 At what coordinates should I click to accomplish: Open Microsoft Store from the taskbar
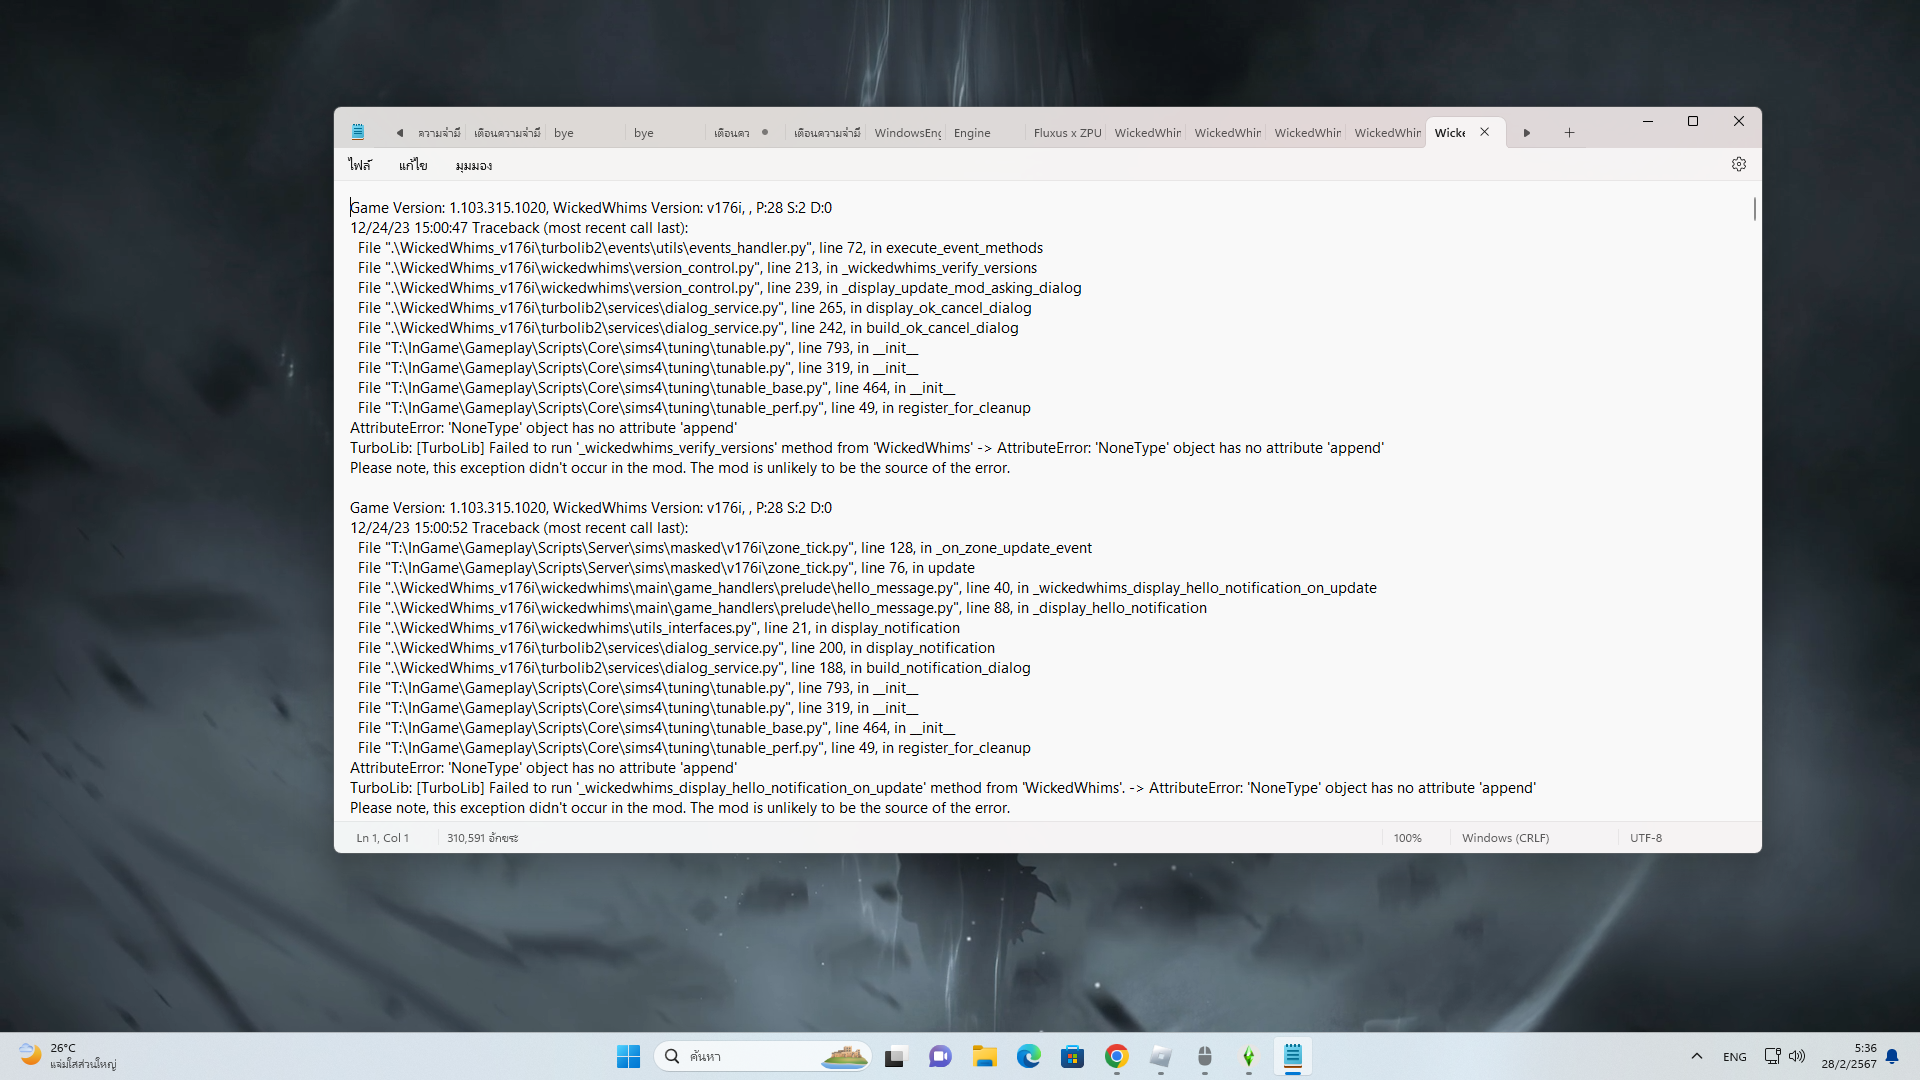click(x=1073, y=1056)
